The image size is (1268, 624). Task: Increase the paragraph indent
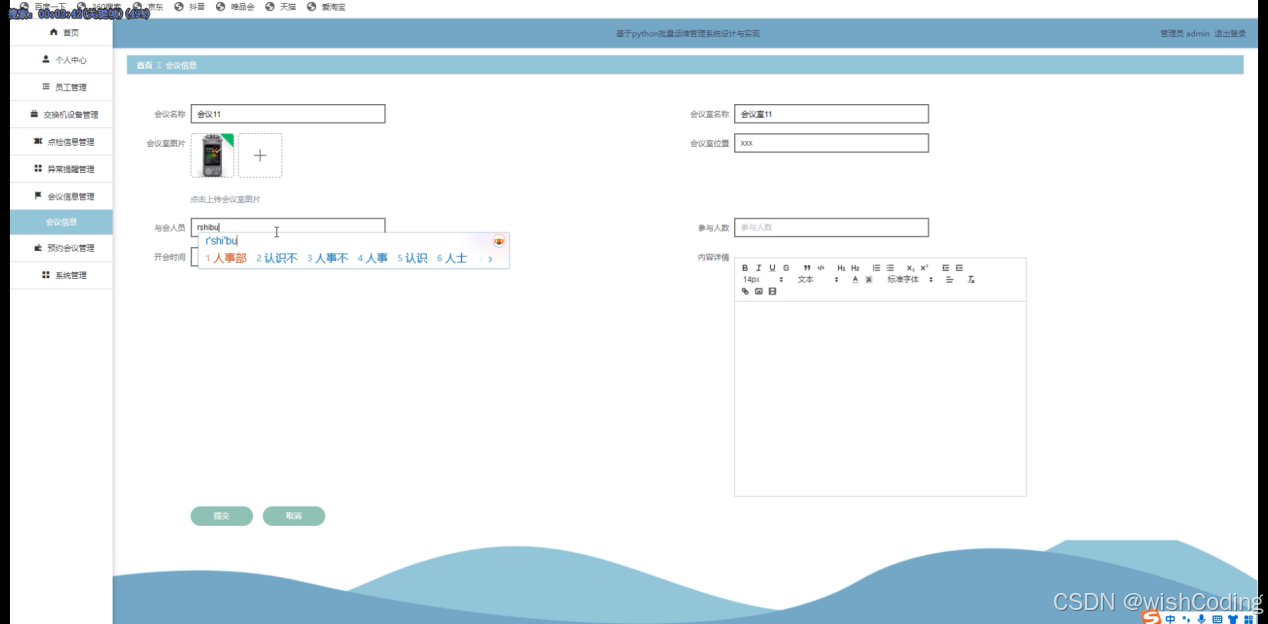(x=959, y=268)
